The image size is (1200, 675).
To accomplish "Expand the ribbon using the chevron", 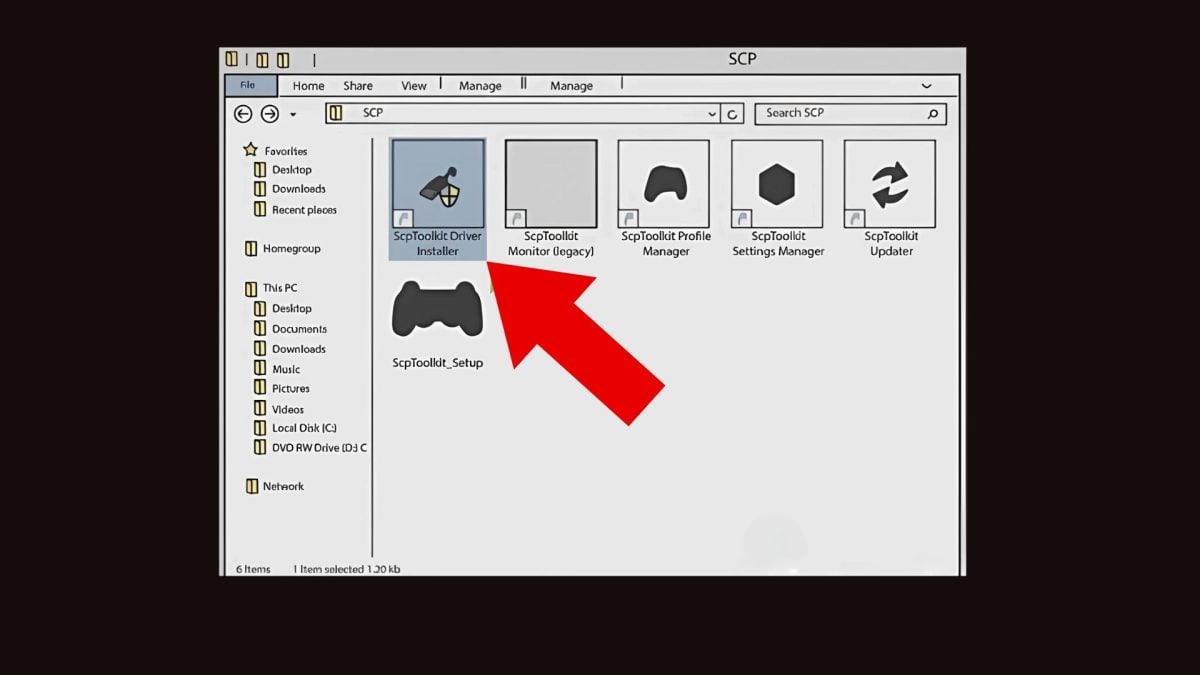I will [x=926, y=86].
